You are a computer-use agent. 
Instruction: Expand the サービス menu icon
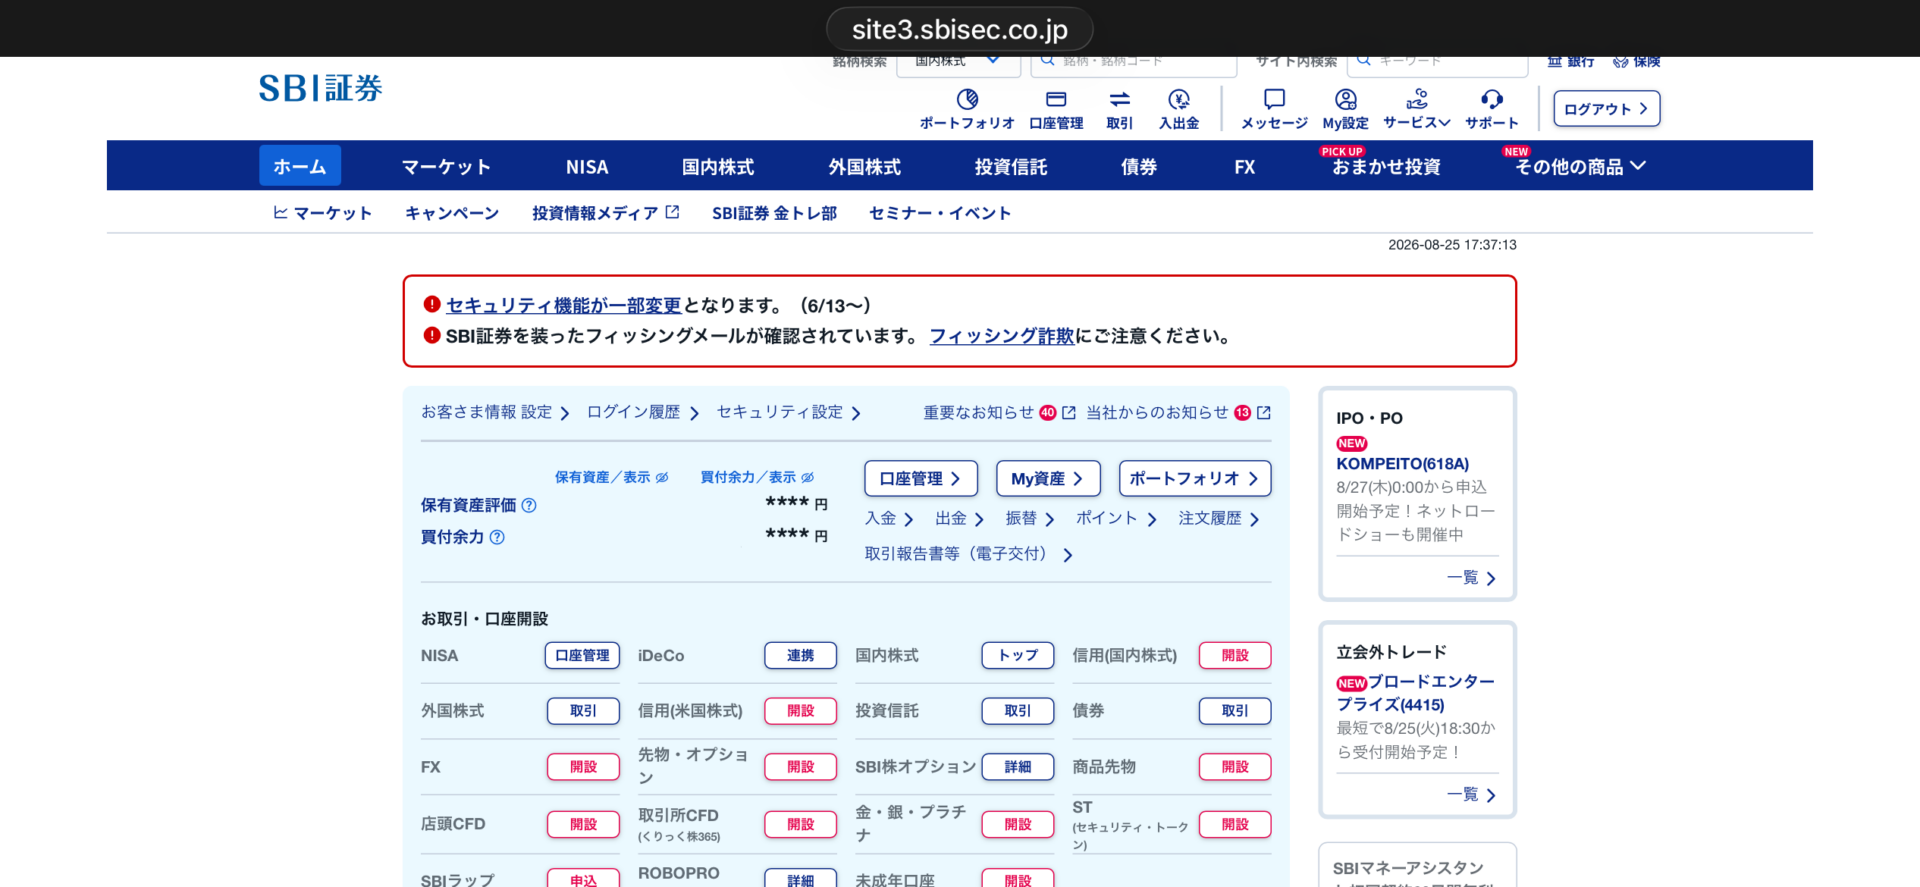1417,99
